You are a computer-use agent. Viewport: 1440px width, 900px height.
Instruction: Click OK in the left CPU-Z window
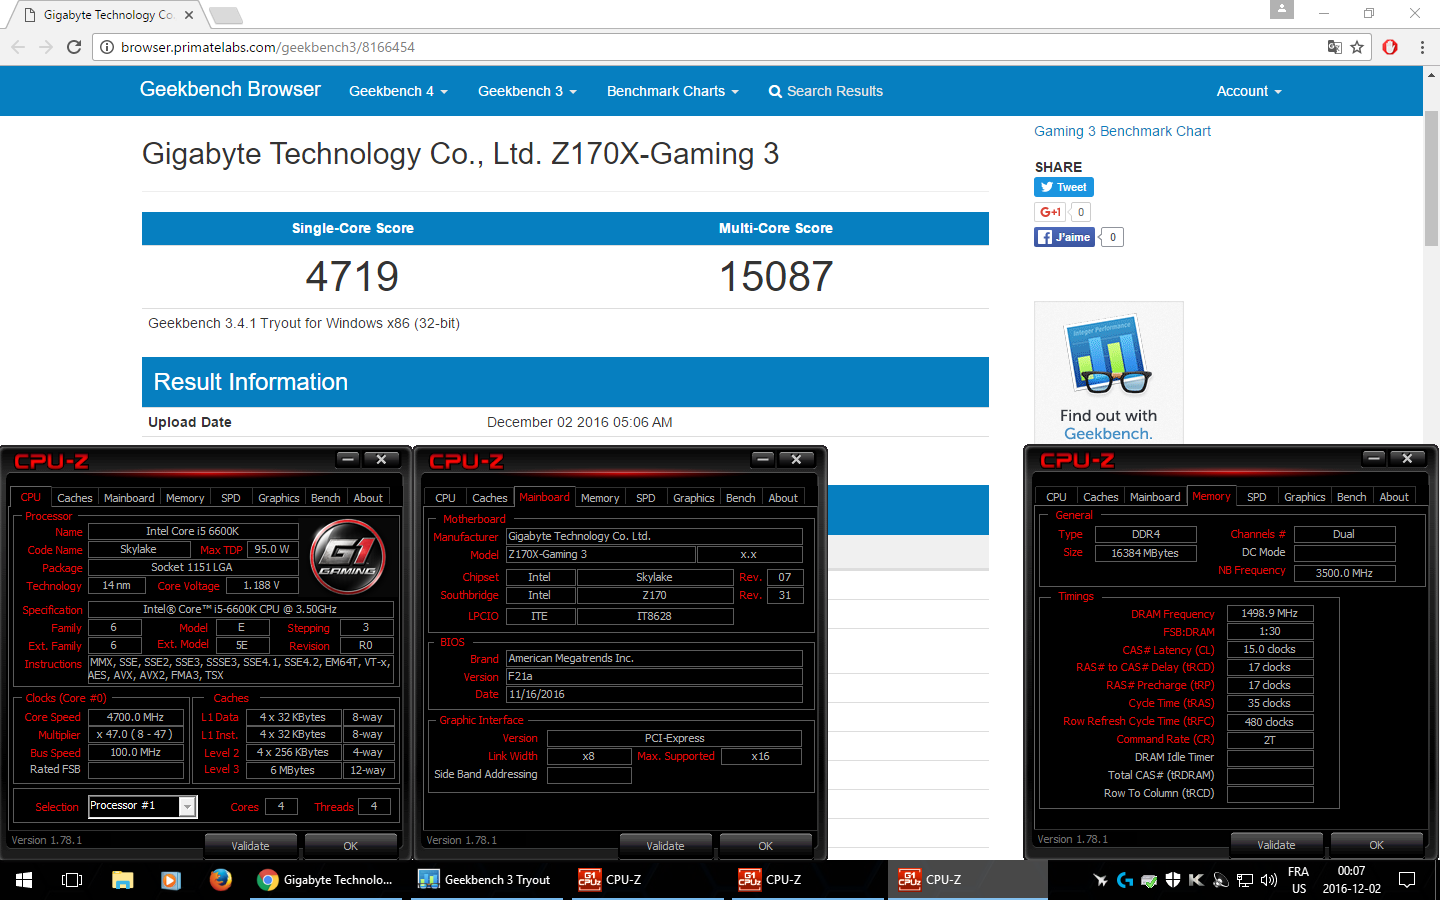tap(350, 846)
